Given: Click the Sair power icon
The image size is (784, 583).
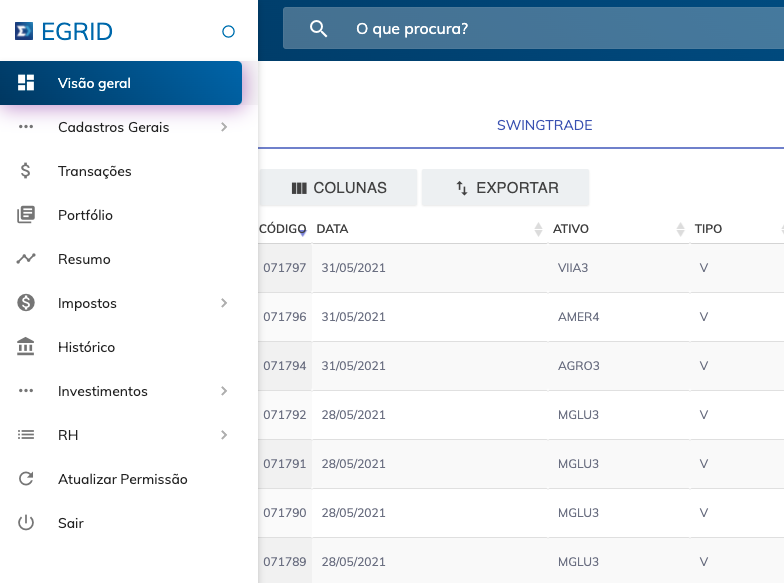Looking at the screenshot, I should pyautogui.click(x=26, y=523).
